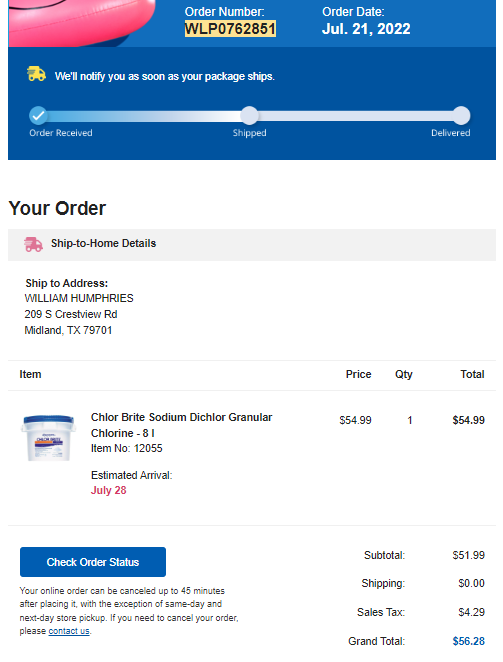Click highlighted order number WLP0762851
The width and height of the screenshot is (503, 662).
point(230,29)
